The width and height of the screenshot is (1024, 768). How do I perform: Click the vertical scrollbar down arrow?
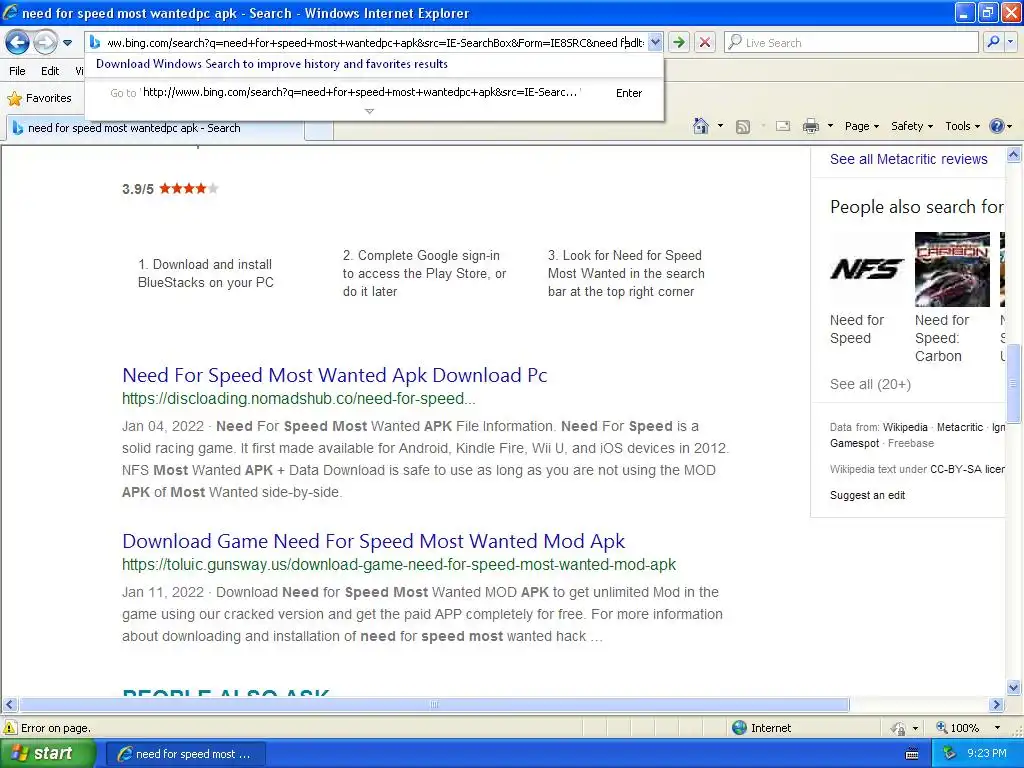pos(1014,687)
